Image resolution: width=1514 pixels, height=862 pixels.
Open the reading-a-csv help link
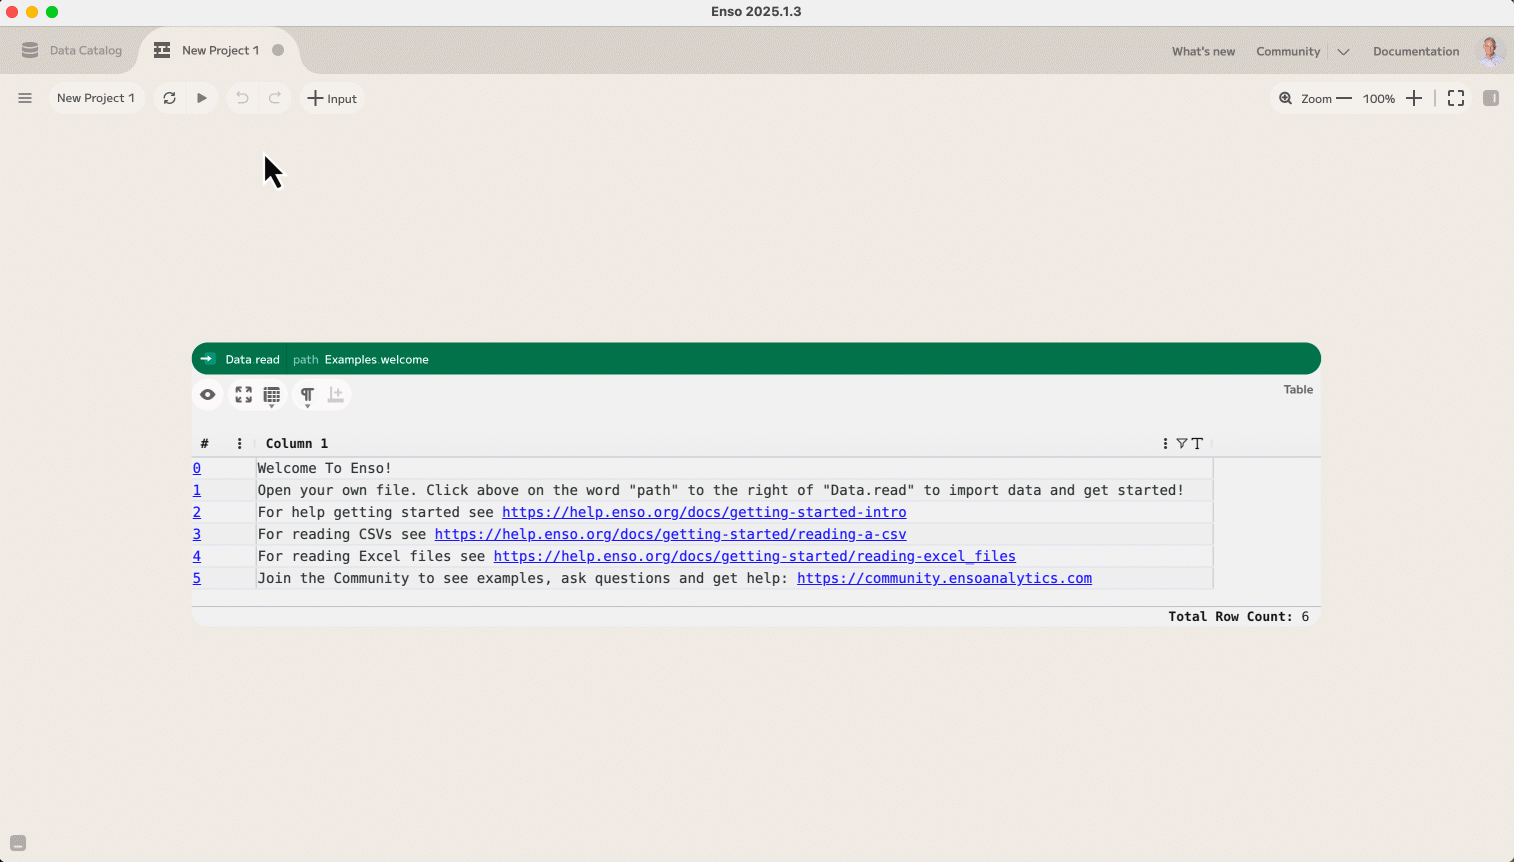670,534
